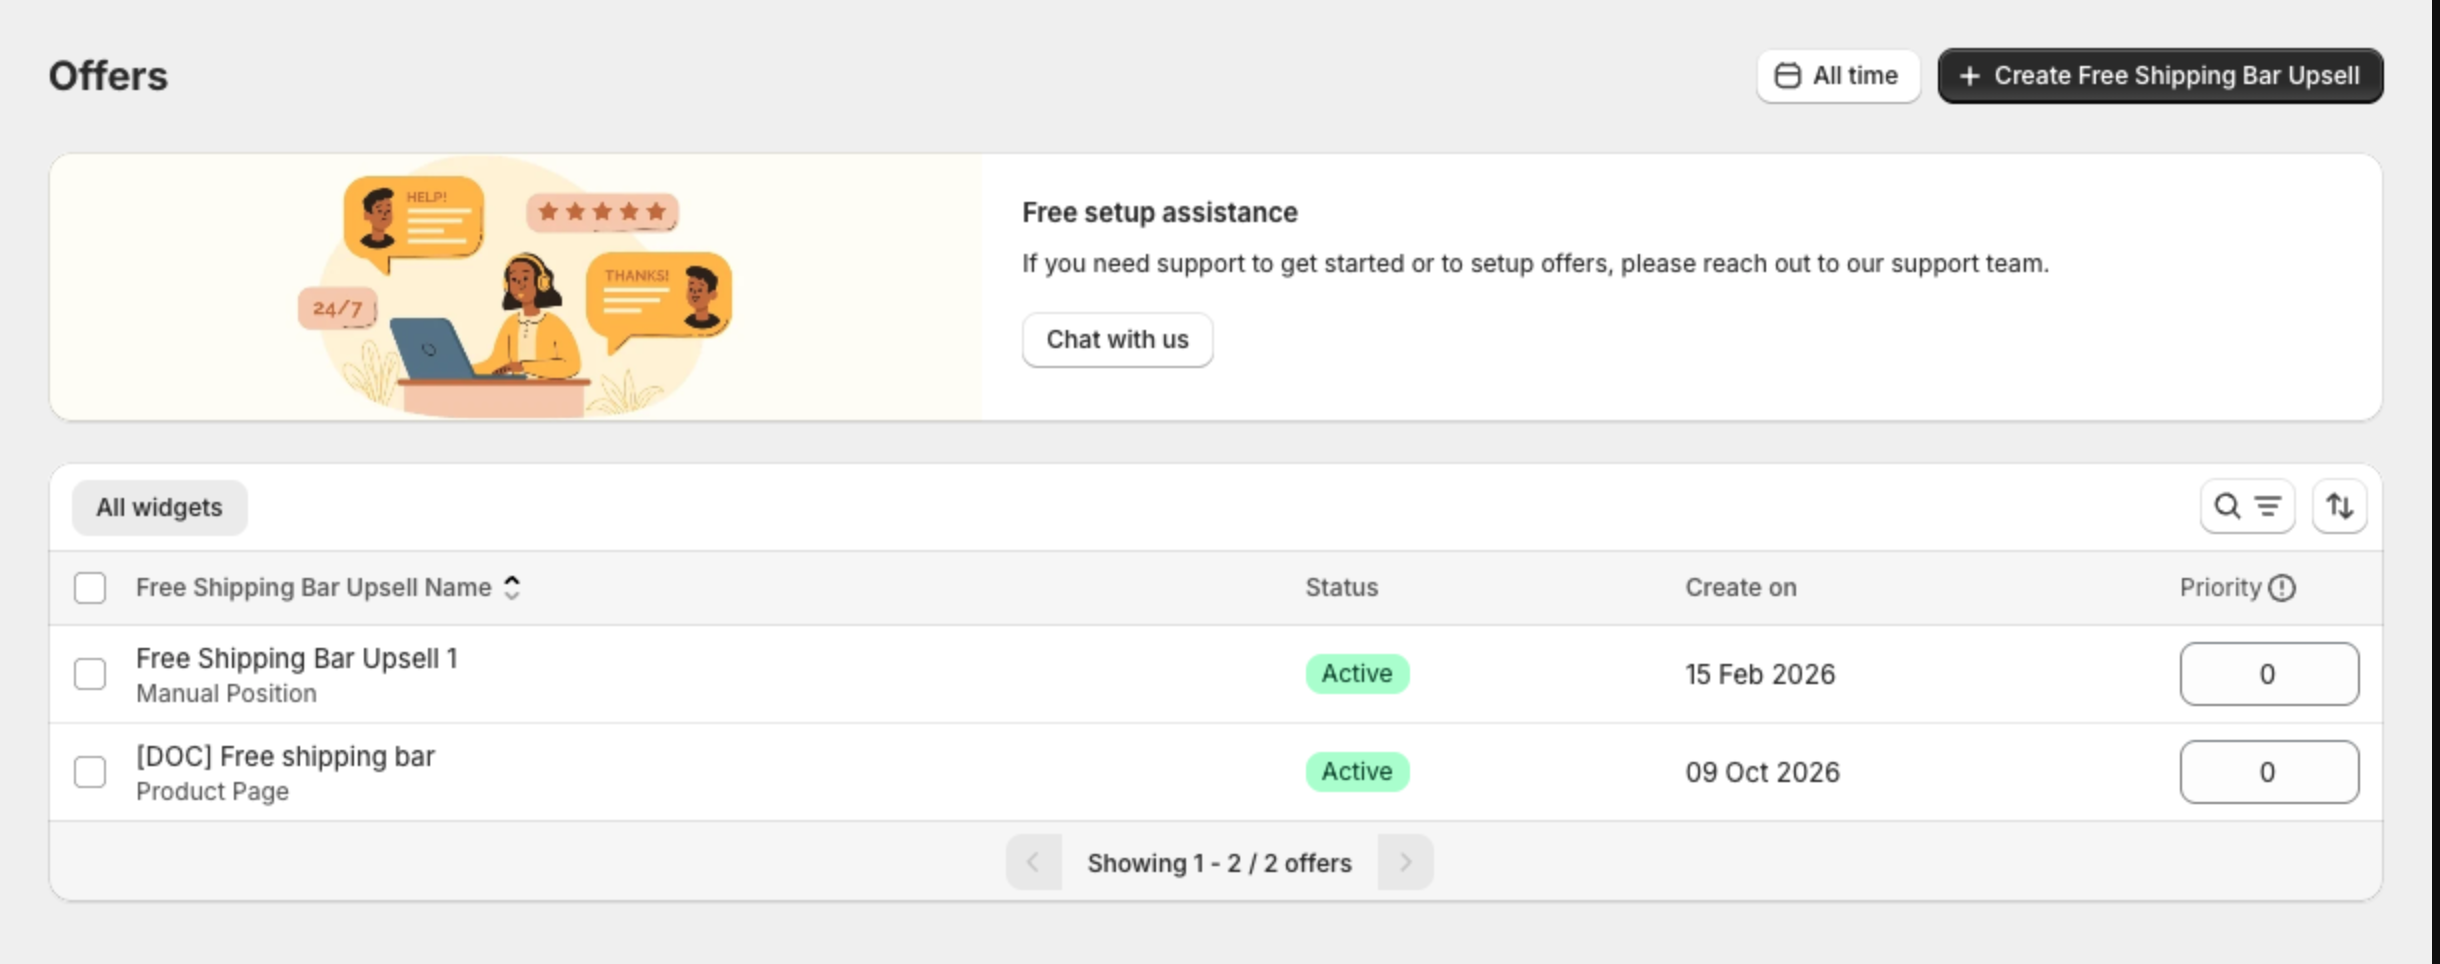Go to next page of offers
The image size is (2440, 964).
pyautogui.click(x=1405, y=862)
